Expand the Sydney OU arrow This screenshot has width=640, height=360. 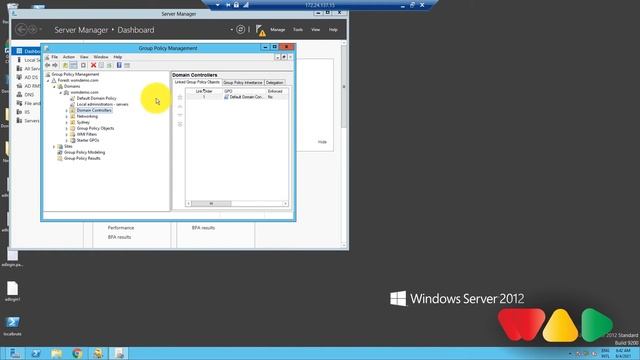click(67, 122)
